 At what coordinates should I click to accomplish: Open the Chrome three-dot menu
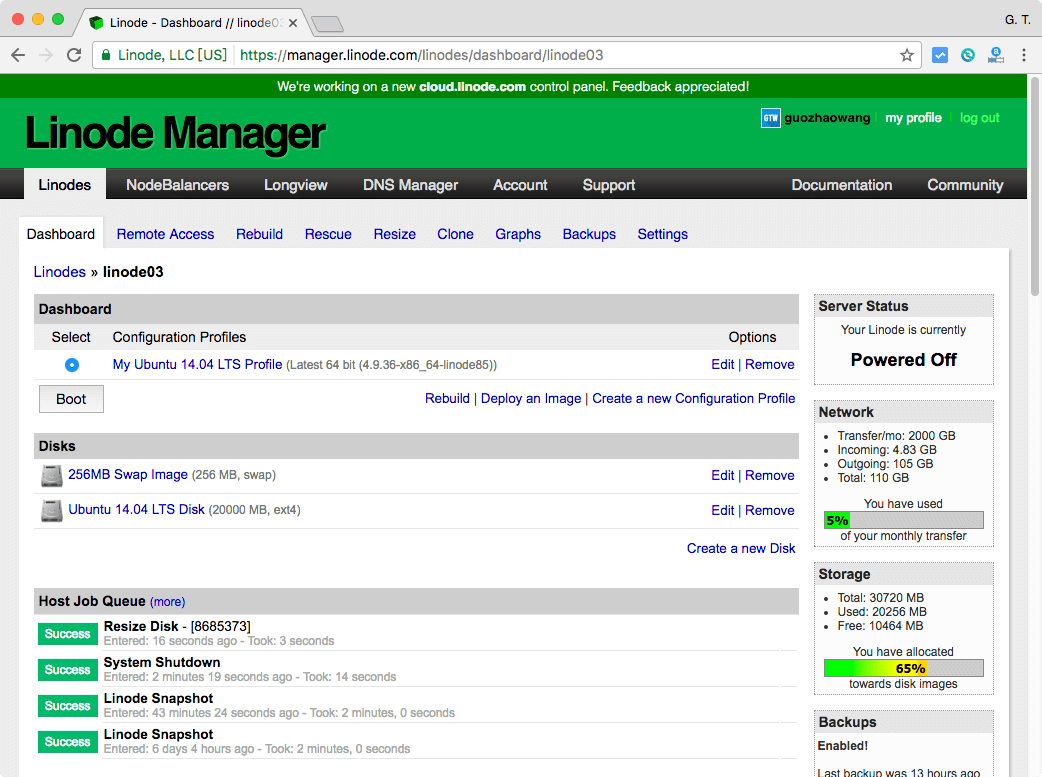[1024, 55]
